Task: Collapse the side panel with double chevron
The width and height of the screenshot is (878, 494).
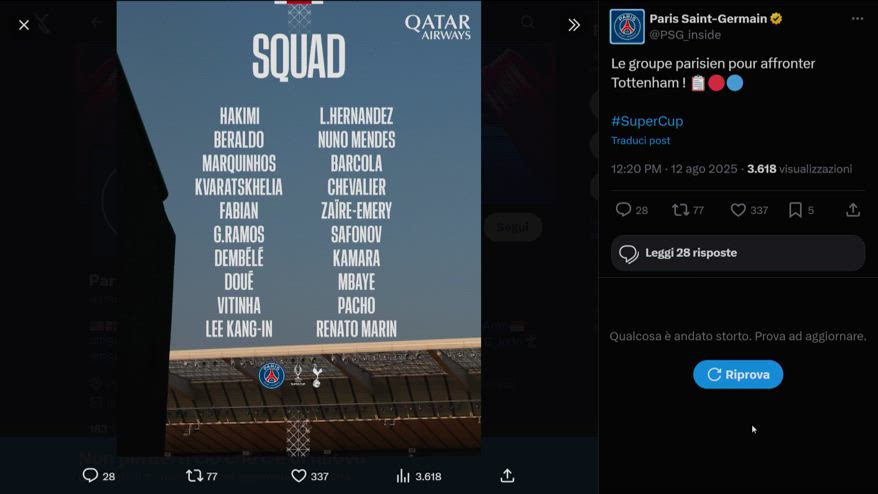Action: click(x=574, y=25)
